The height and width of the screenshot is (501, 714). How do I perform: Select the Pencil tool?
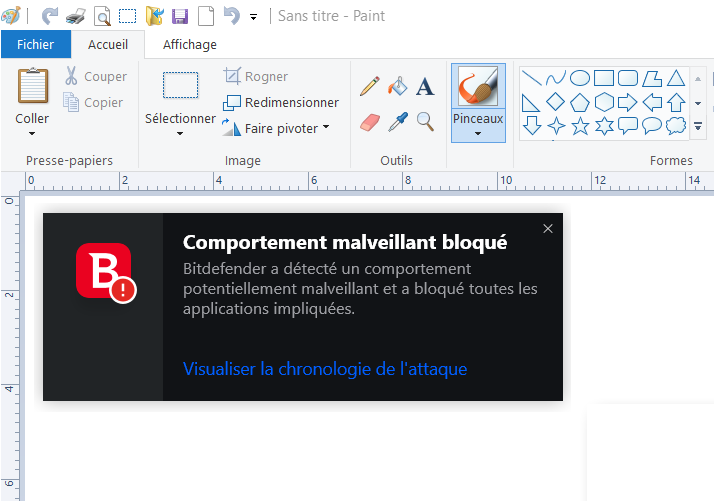[370, 86]
